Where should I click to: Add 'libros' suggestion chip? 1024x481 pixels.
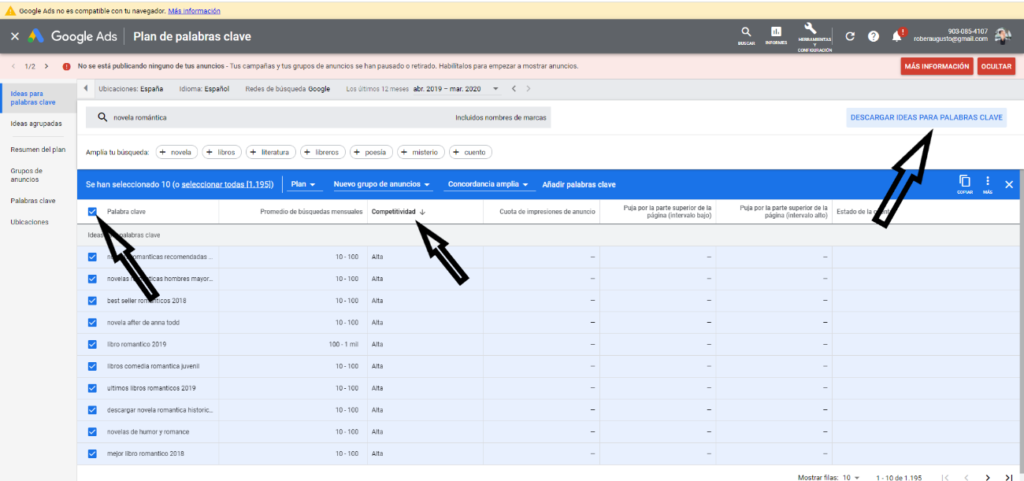(x=221, y=152)
